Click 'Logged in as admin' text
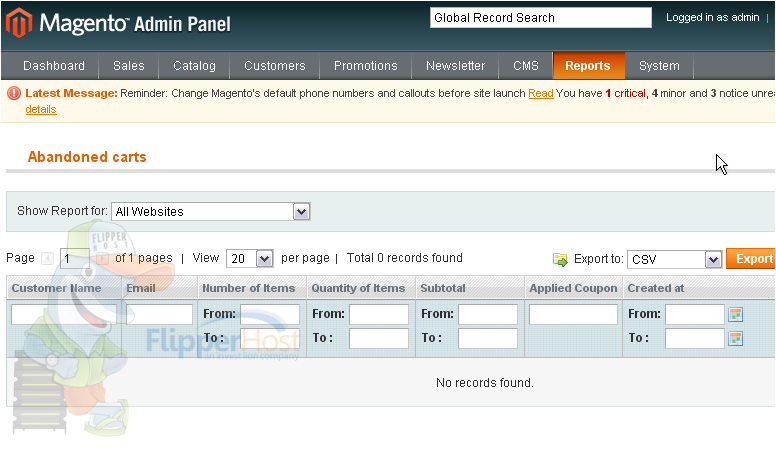The height and width of the screenshot is (450, 776). point(713,17)
